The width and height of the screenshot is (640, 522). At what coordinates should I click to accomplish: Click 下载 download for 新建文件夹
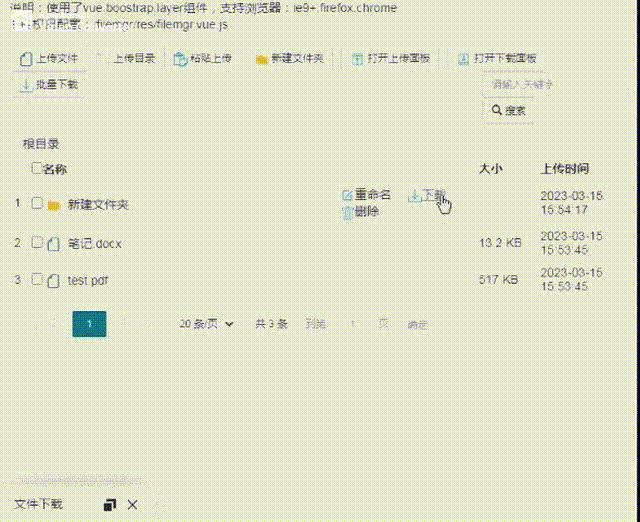[x=427, y=195]
